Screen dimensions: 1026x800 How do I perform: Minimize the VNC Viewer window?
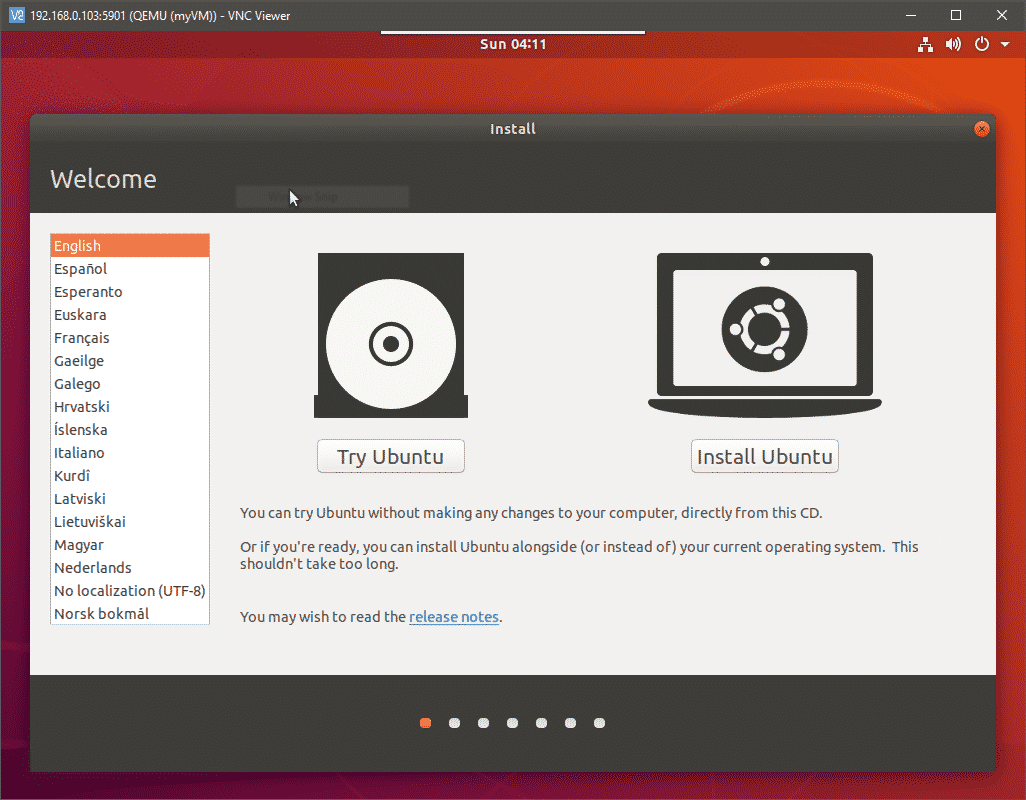tap(911, 15)
